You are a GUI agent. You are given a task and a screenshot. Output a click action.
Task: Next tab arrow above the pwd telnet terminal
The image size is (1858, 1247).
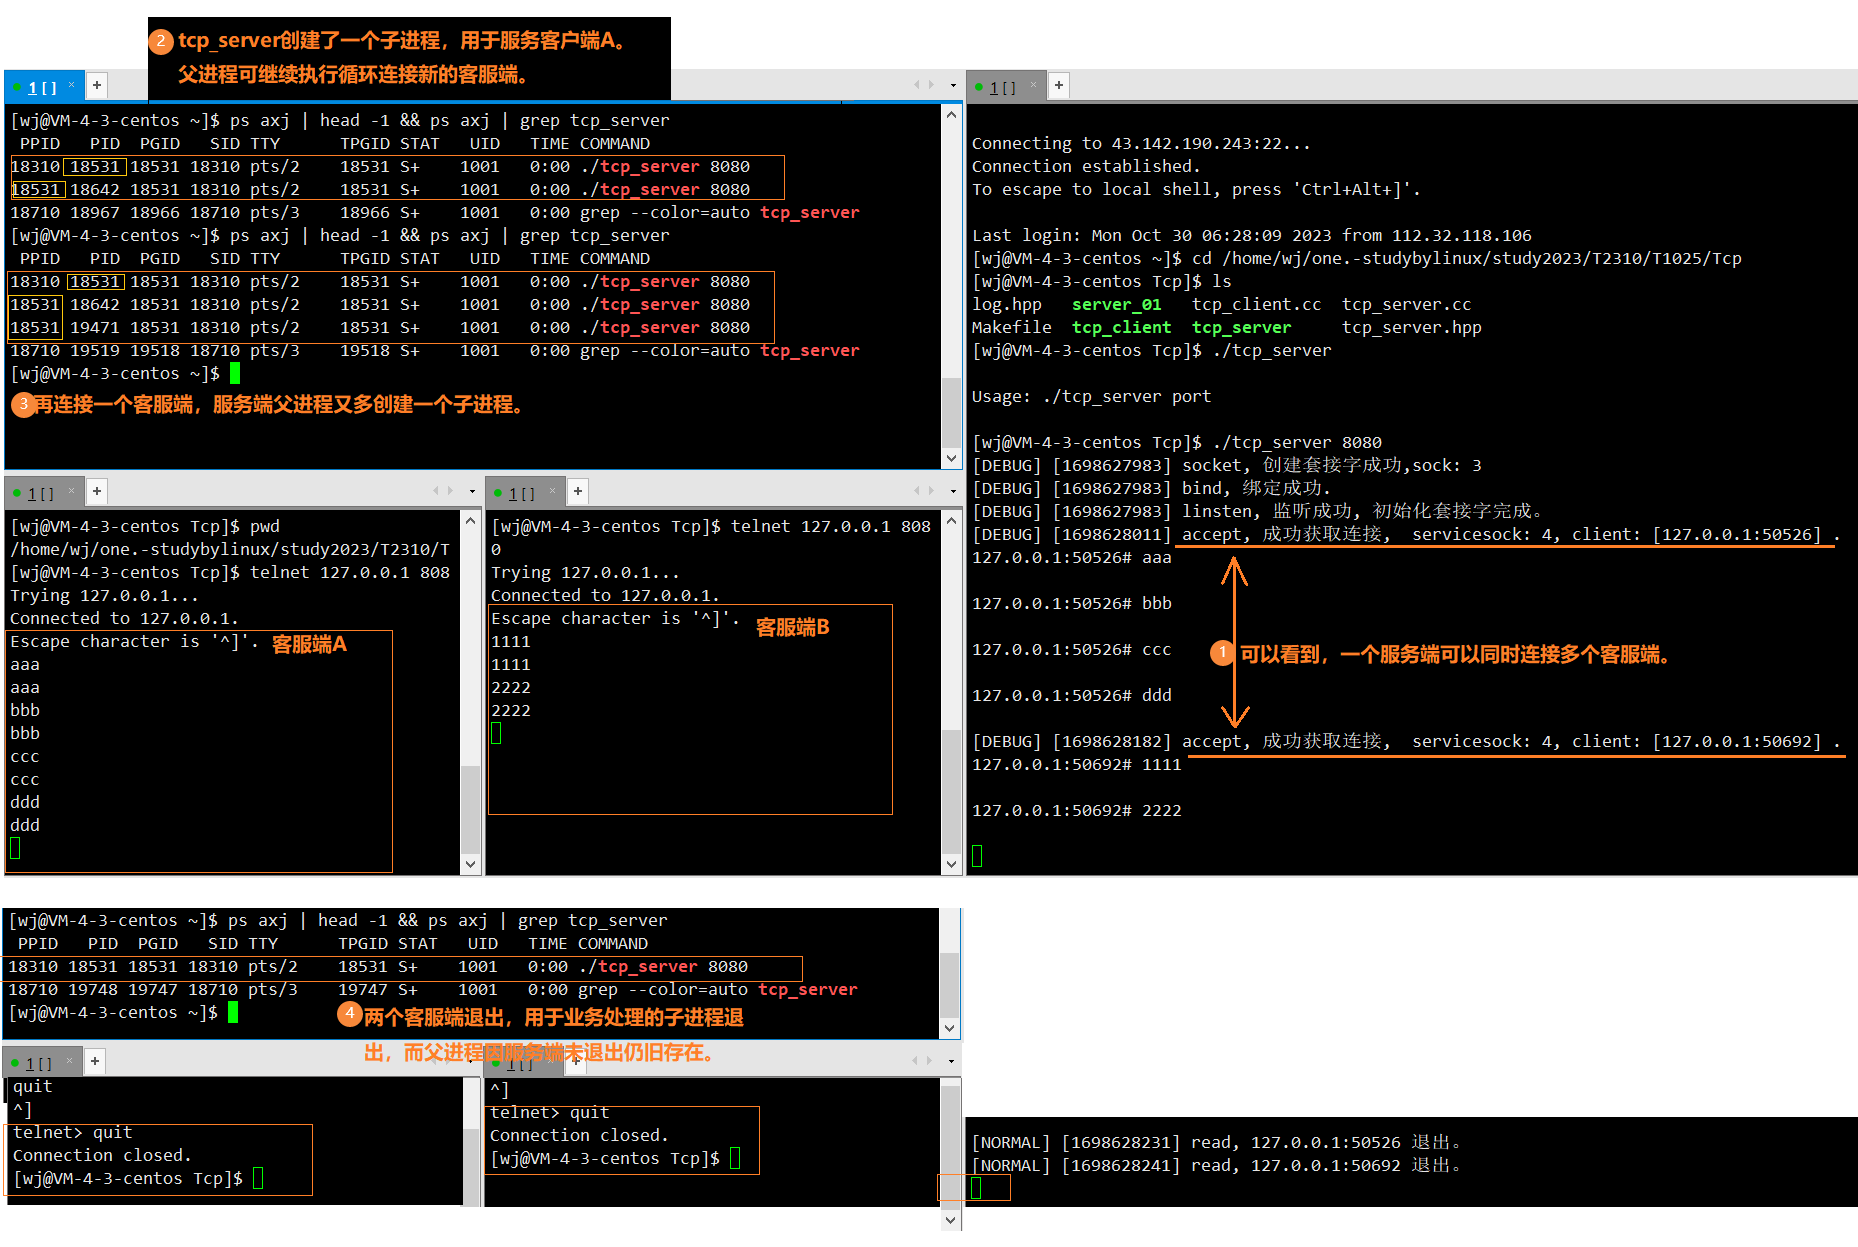(x=452, y=491)
